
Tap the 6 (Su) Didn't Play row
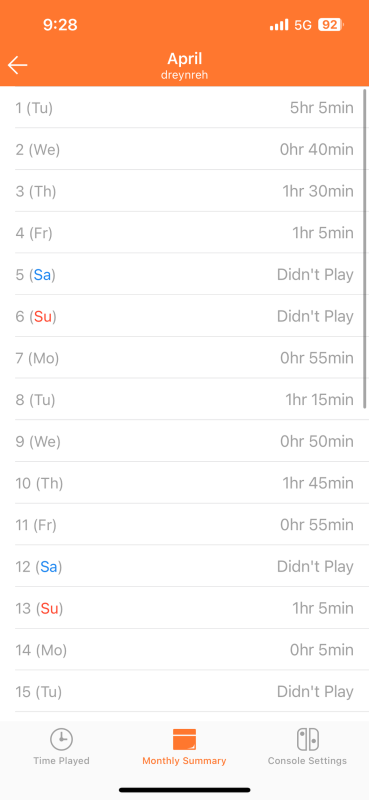pyautogui.click(x=184, y=316)
